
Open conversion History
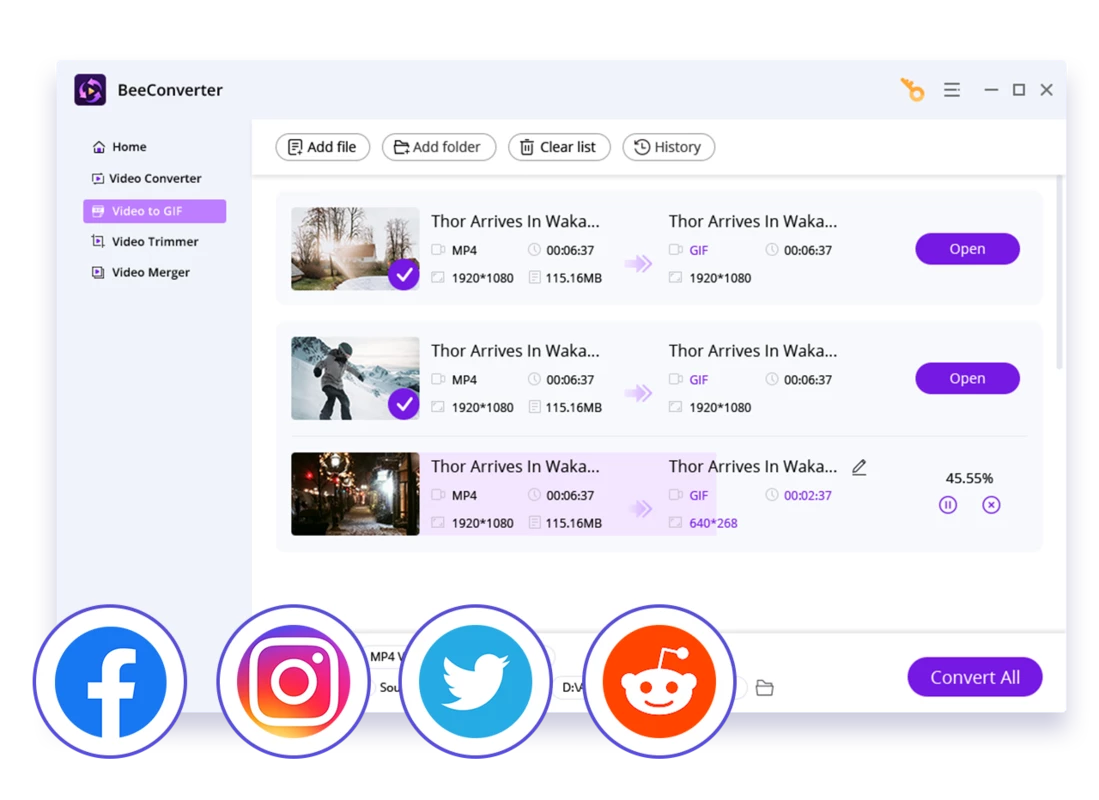(668, 147)
